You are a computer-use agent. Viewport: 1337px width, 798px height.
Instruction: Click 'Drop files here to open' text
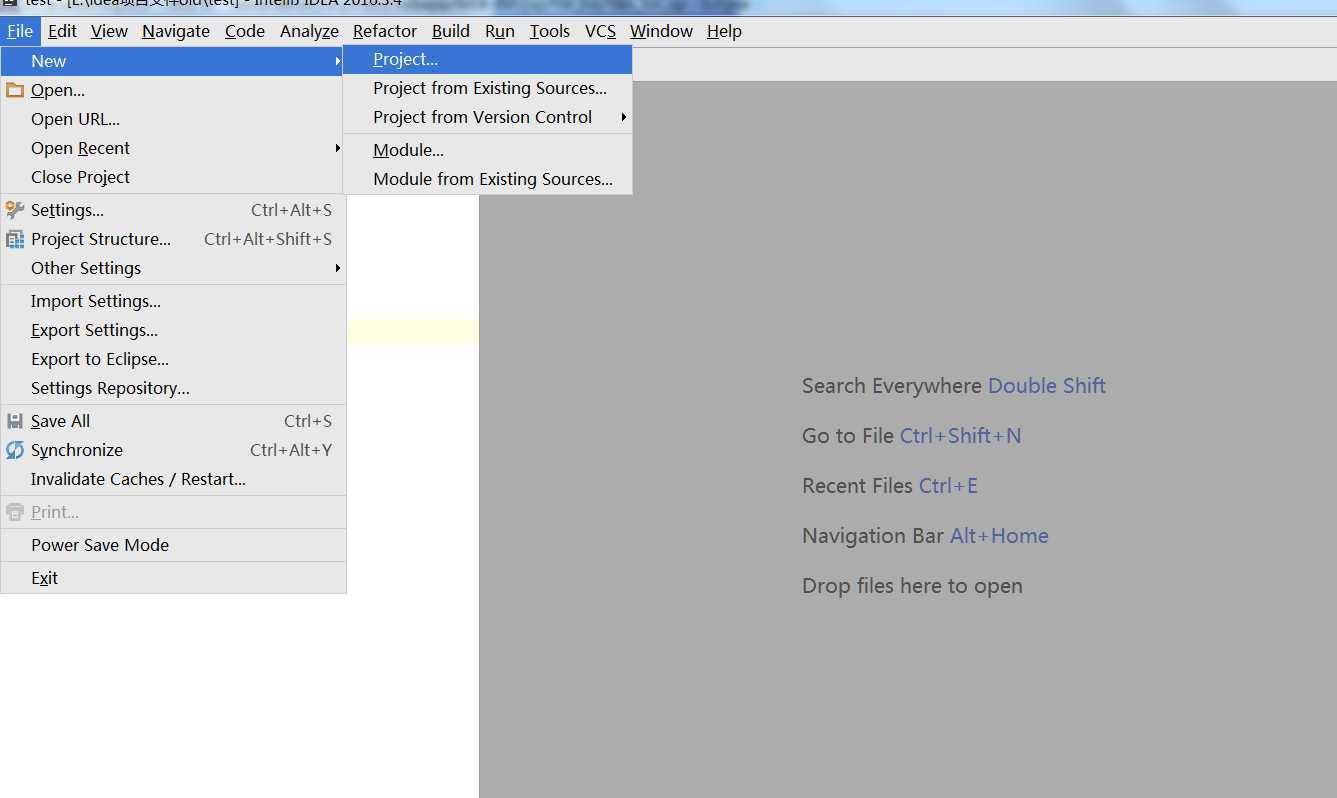pyautogui.click(x=912, y=586)
